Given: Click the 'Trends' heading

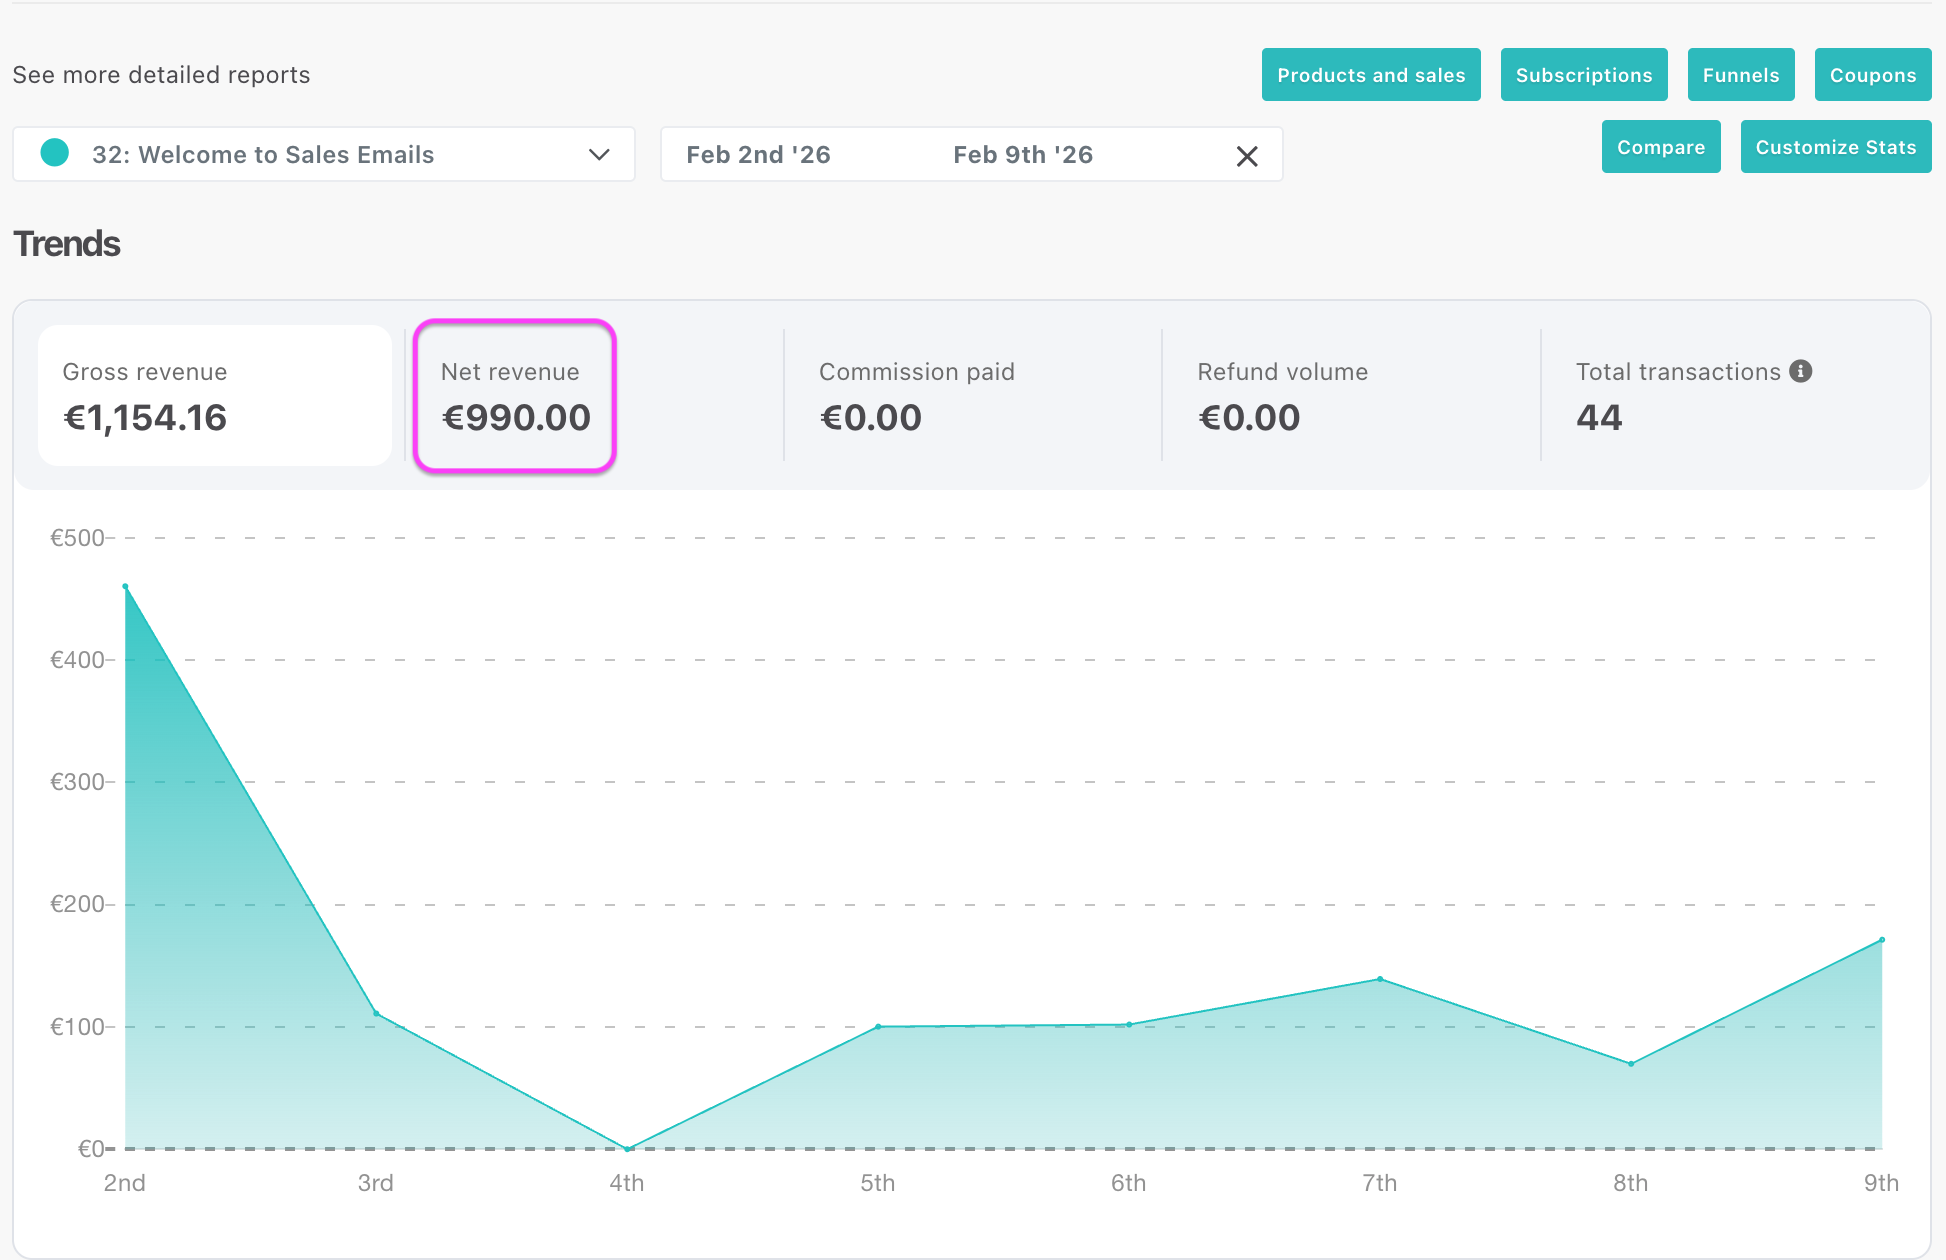Looking at the screenshot, I should (67, 244).
